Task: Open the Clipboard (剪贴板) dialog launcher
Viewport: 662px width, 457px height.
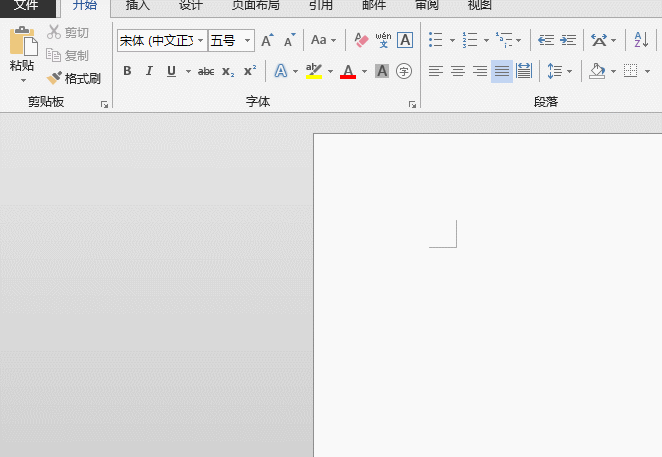Action: tap(104, 104)
